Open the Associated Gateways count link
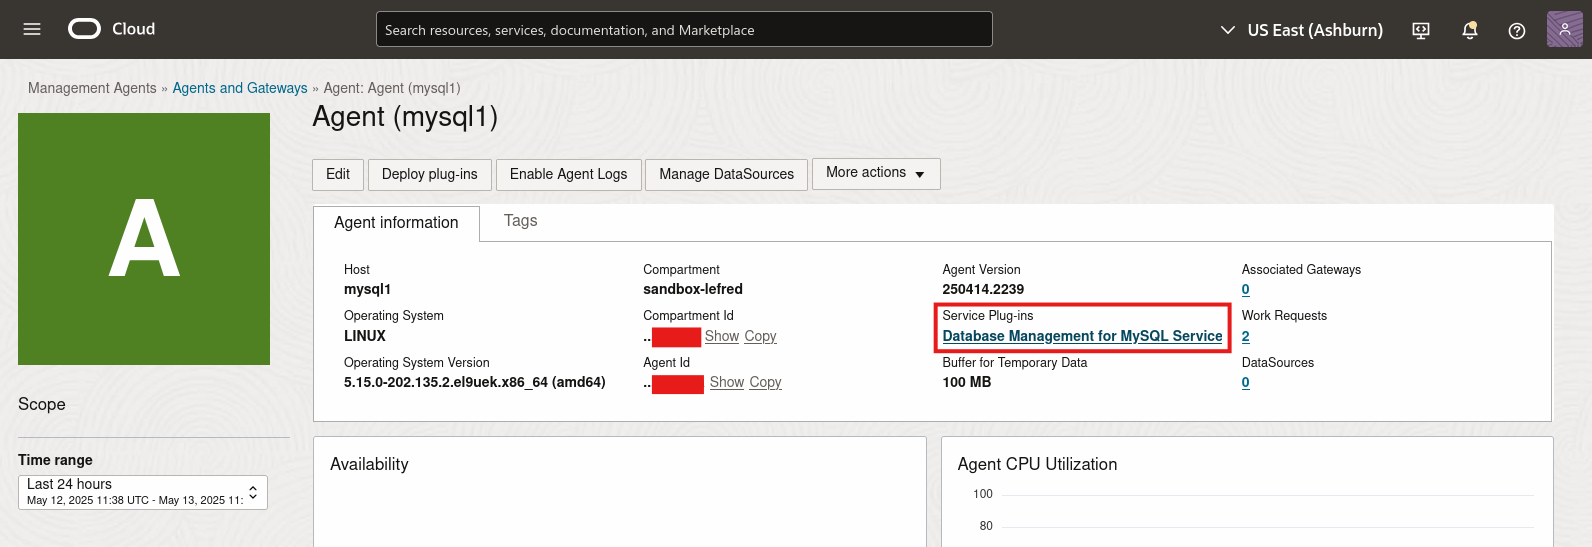Viewport: 1592px width, 547px height. (1245, 290)
